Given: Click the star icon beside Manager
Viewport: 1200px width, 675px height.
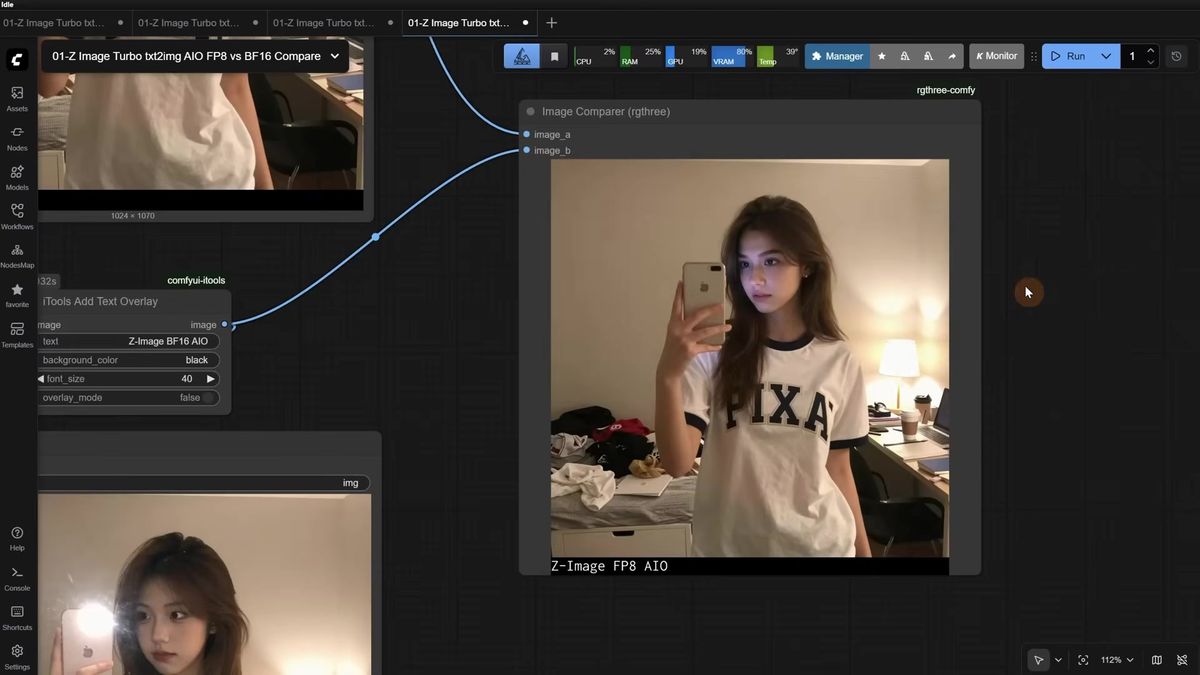Looking at the screenshot, I should coord(881,56).
